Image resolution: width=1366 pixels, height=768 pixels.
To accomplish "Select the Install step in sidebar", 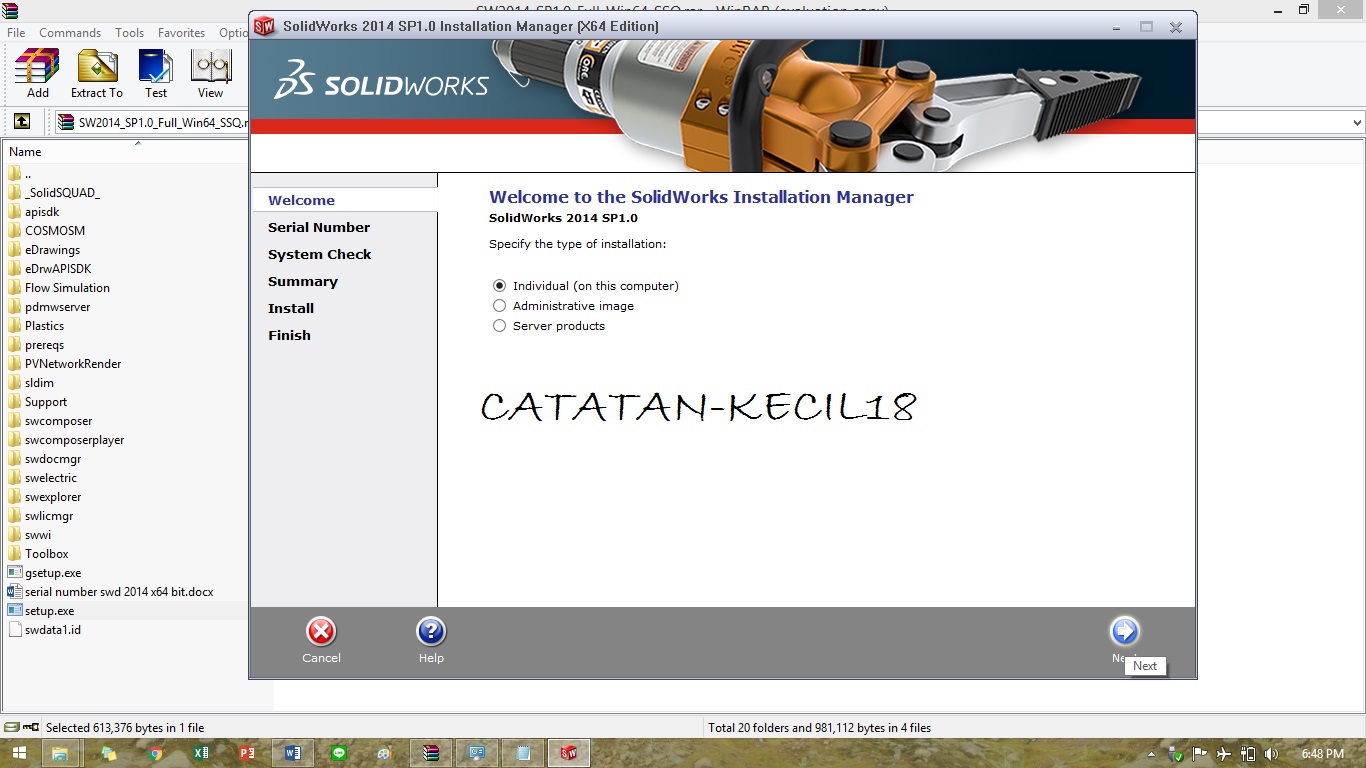I will click(x=291, y=308).
